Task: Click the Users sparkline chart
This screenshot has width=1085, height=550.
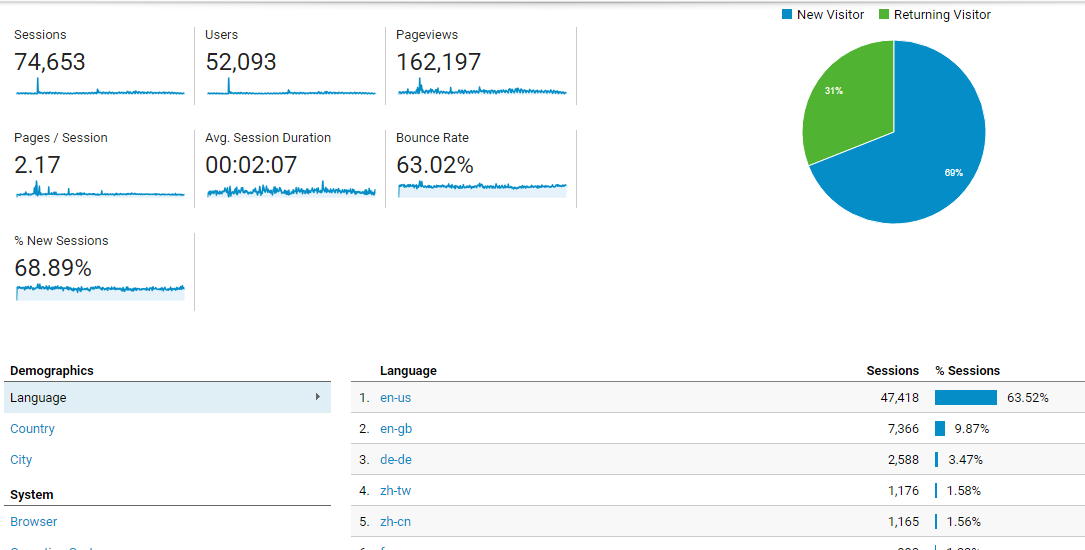Action: tap(291, 86)
